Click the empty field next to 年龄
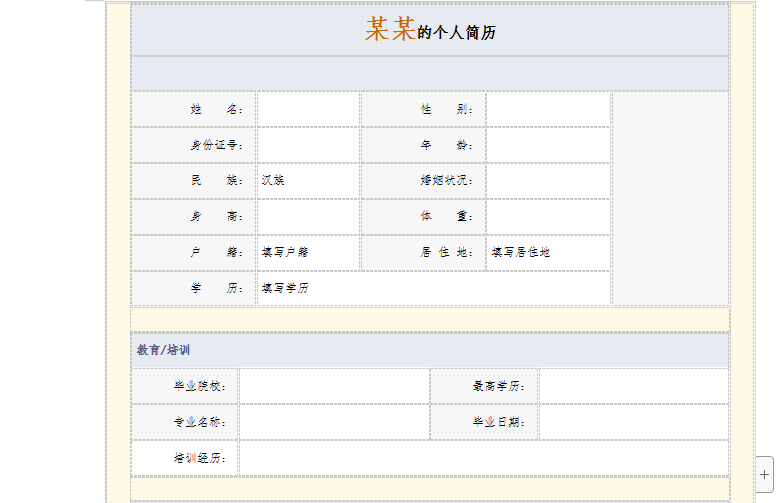The image size is (778, 503). tap(548, 145)
